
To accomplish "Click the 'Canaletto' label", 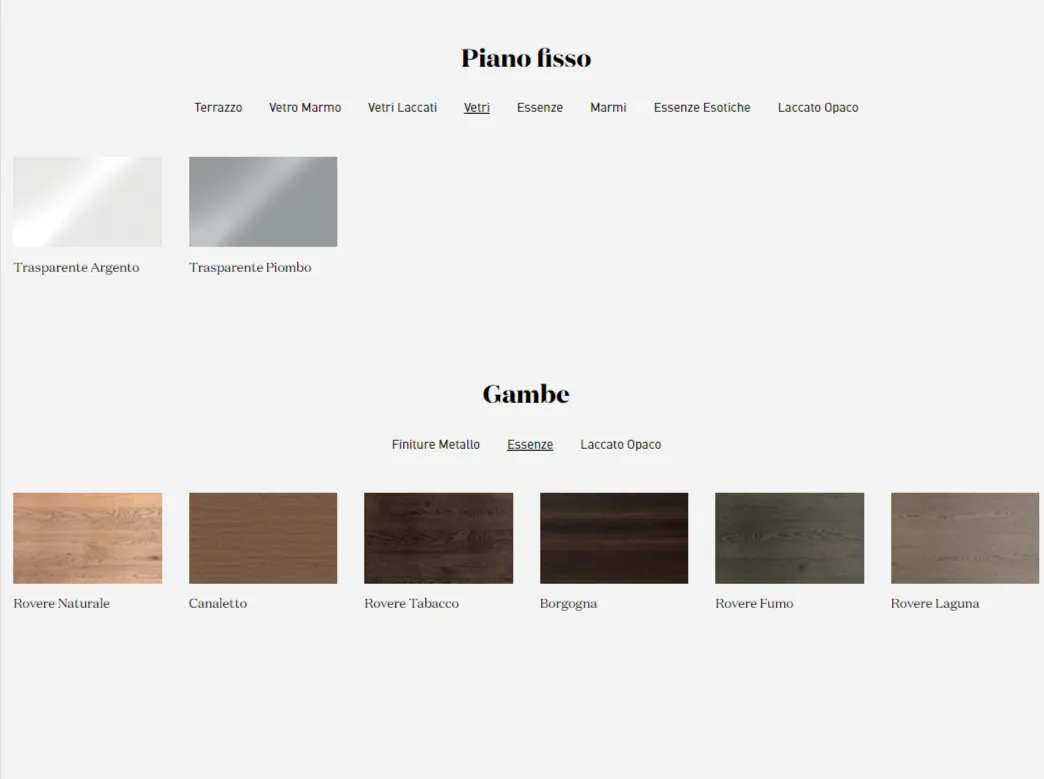I will (x=218, y=604).
